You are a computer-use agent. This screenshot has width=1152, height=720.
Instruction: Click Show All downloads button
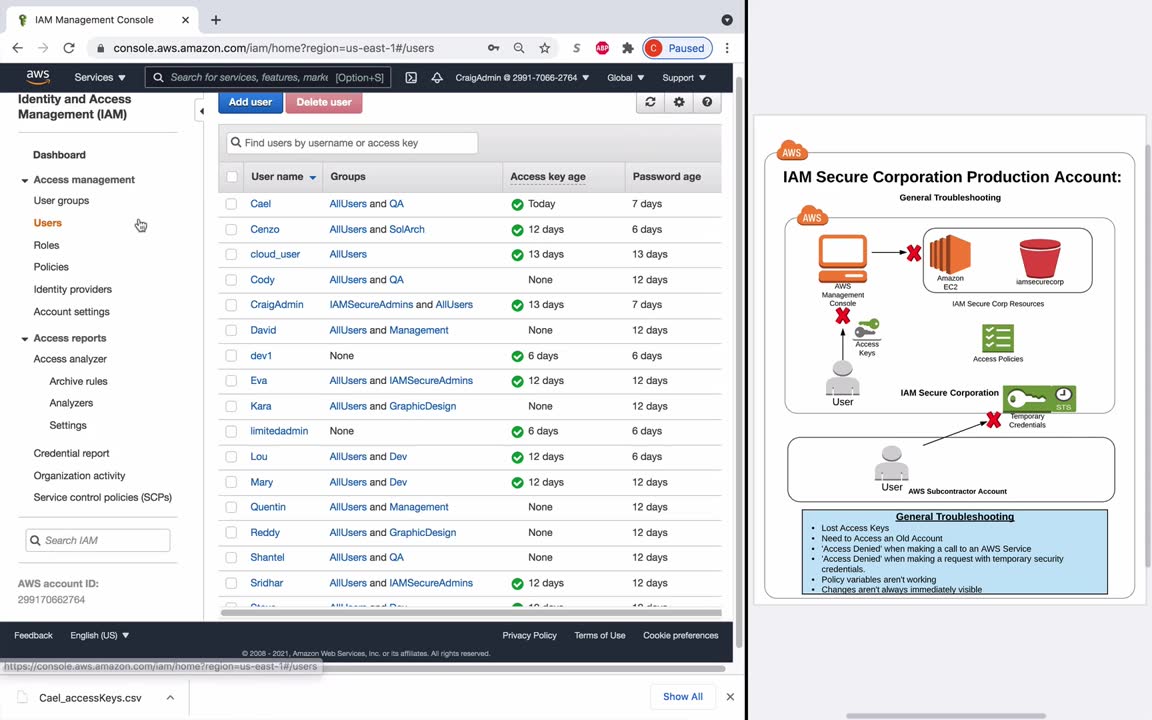coord(683,696)
